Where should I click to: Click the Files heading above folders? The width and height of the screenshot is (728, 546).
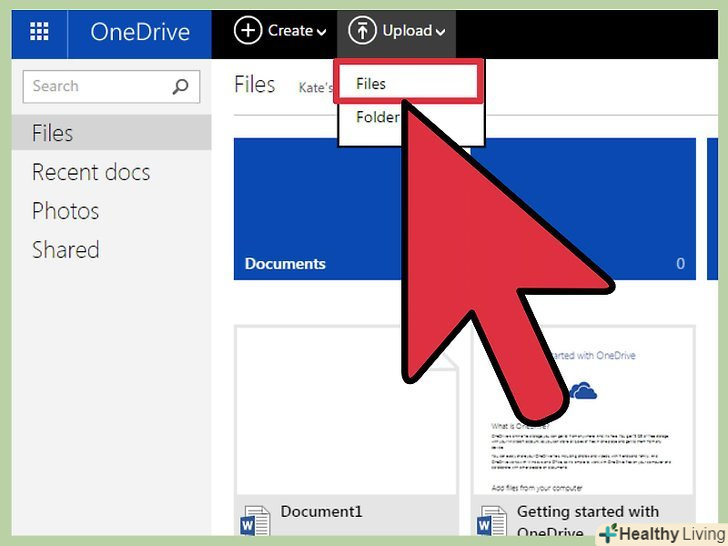pos(254,84)
